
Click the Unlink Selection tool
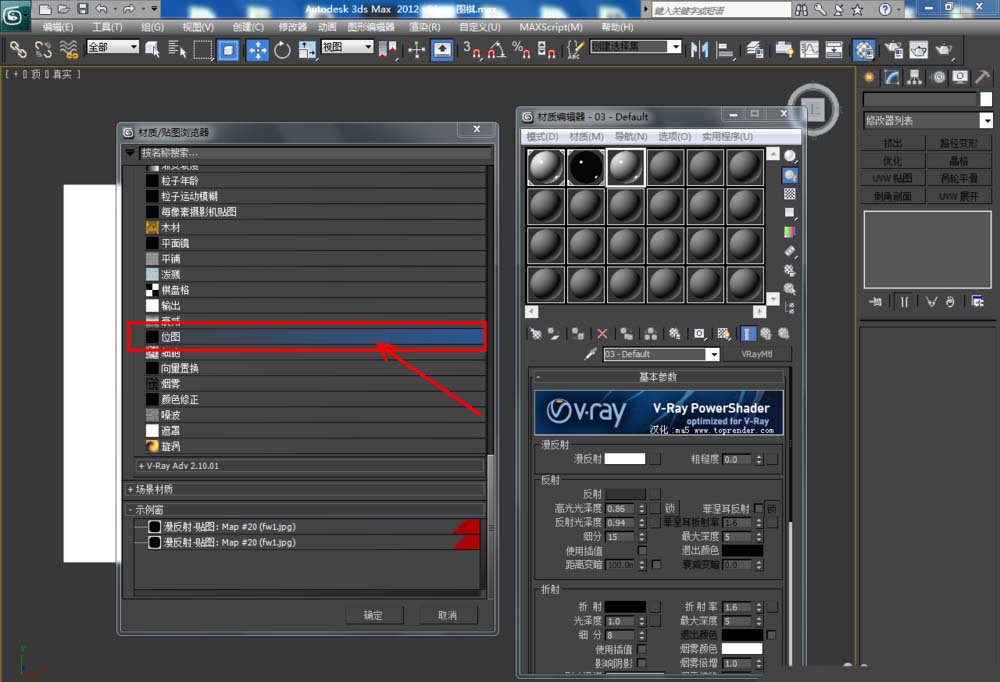[x=43, y=49]
